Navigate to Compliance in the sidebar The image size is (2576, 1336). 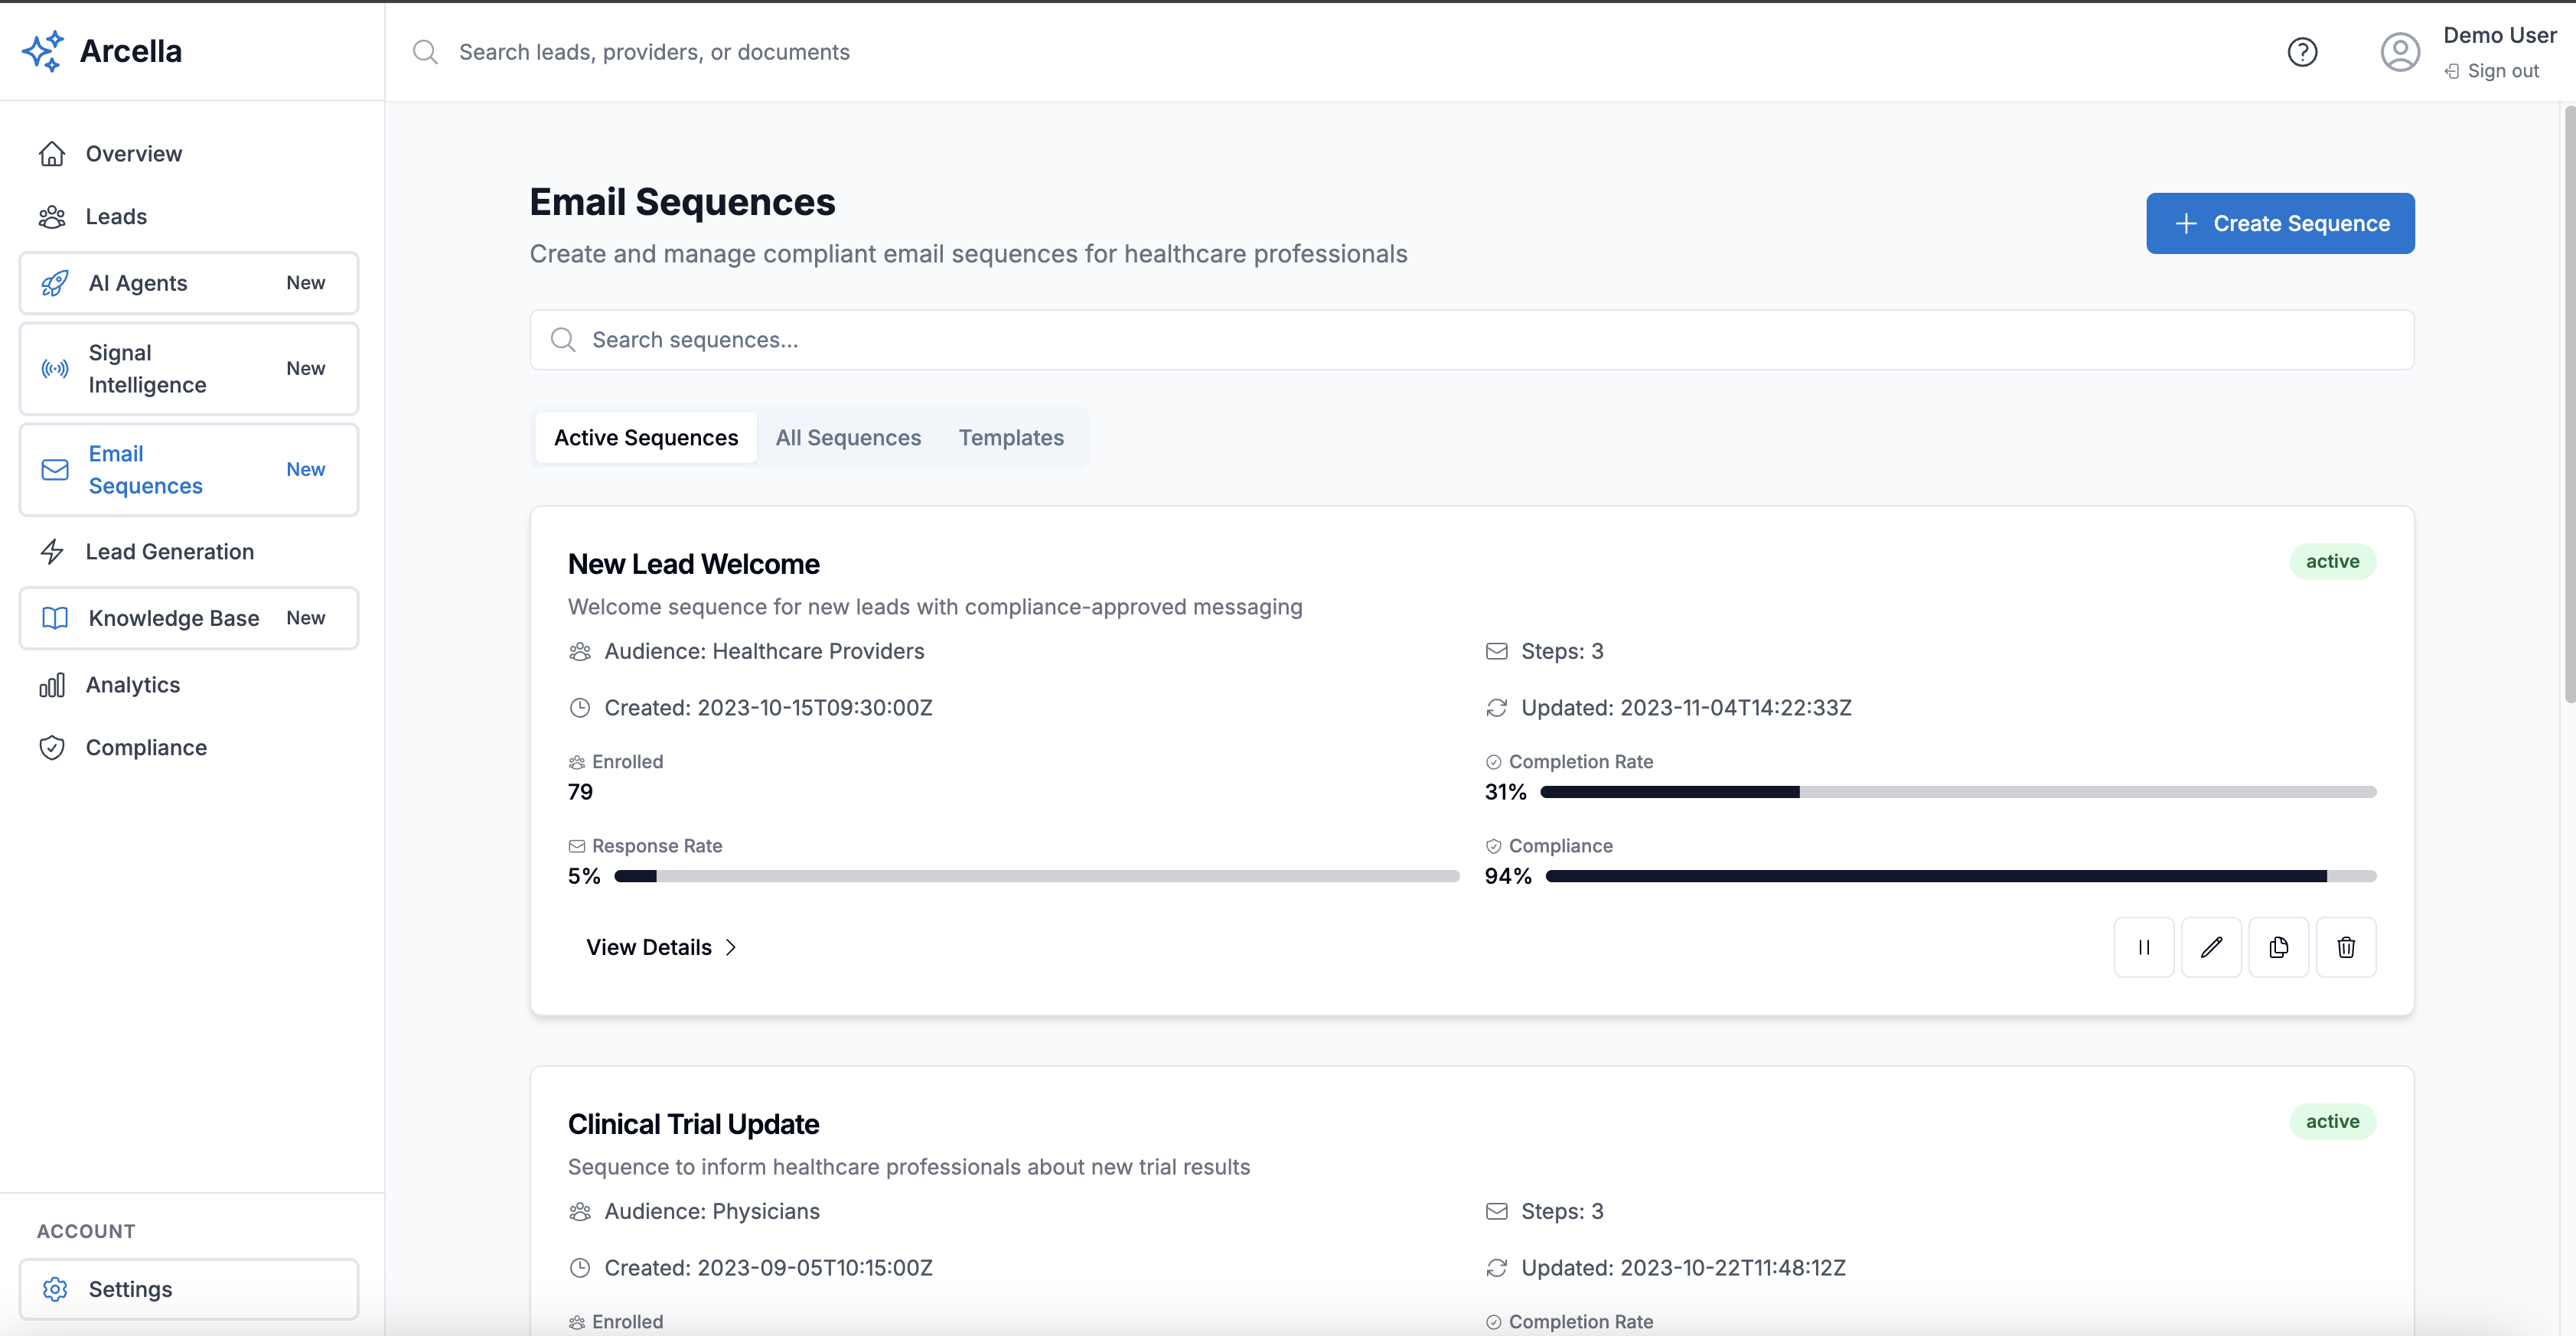click(146, 748)
